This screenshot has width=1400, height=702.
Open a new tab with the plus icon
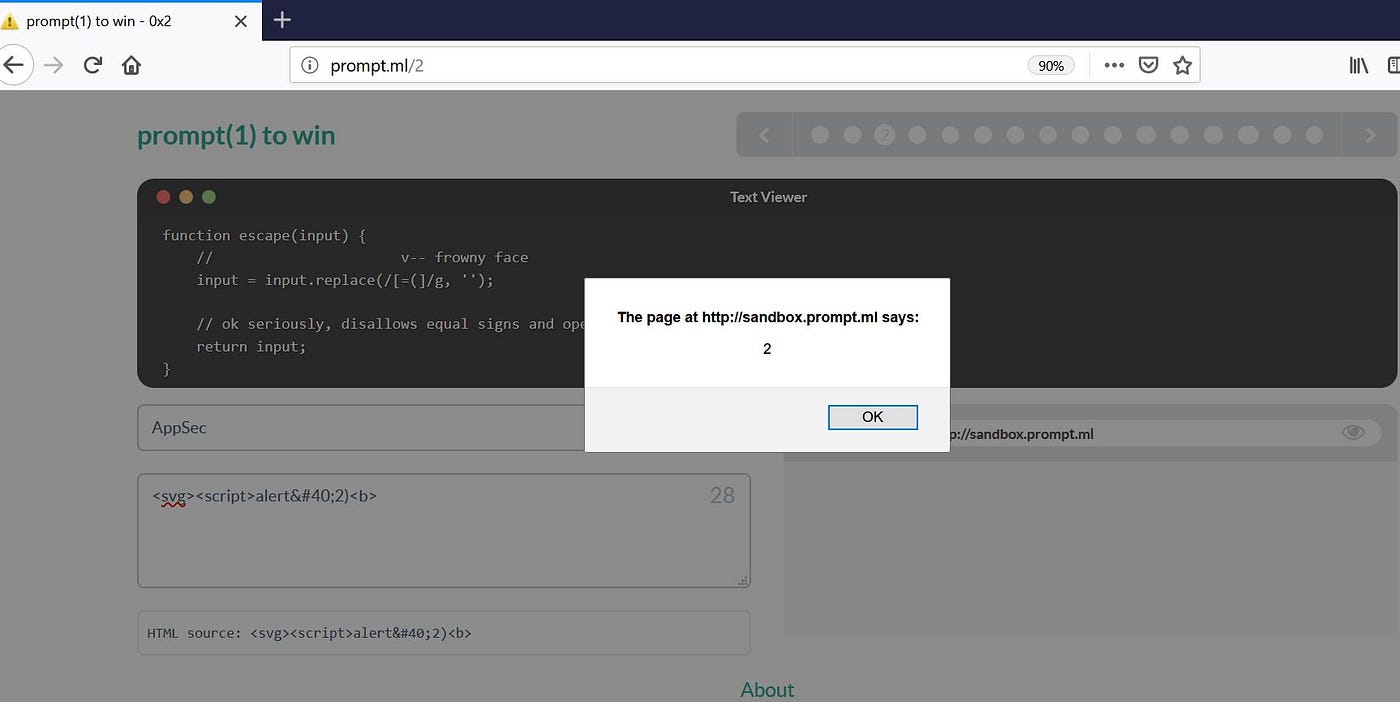(x=281, y=19)
